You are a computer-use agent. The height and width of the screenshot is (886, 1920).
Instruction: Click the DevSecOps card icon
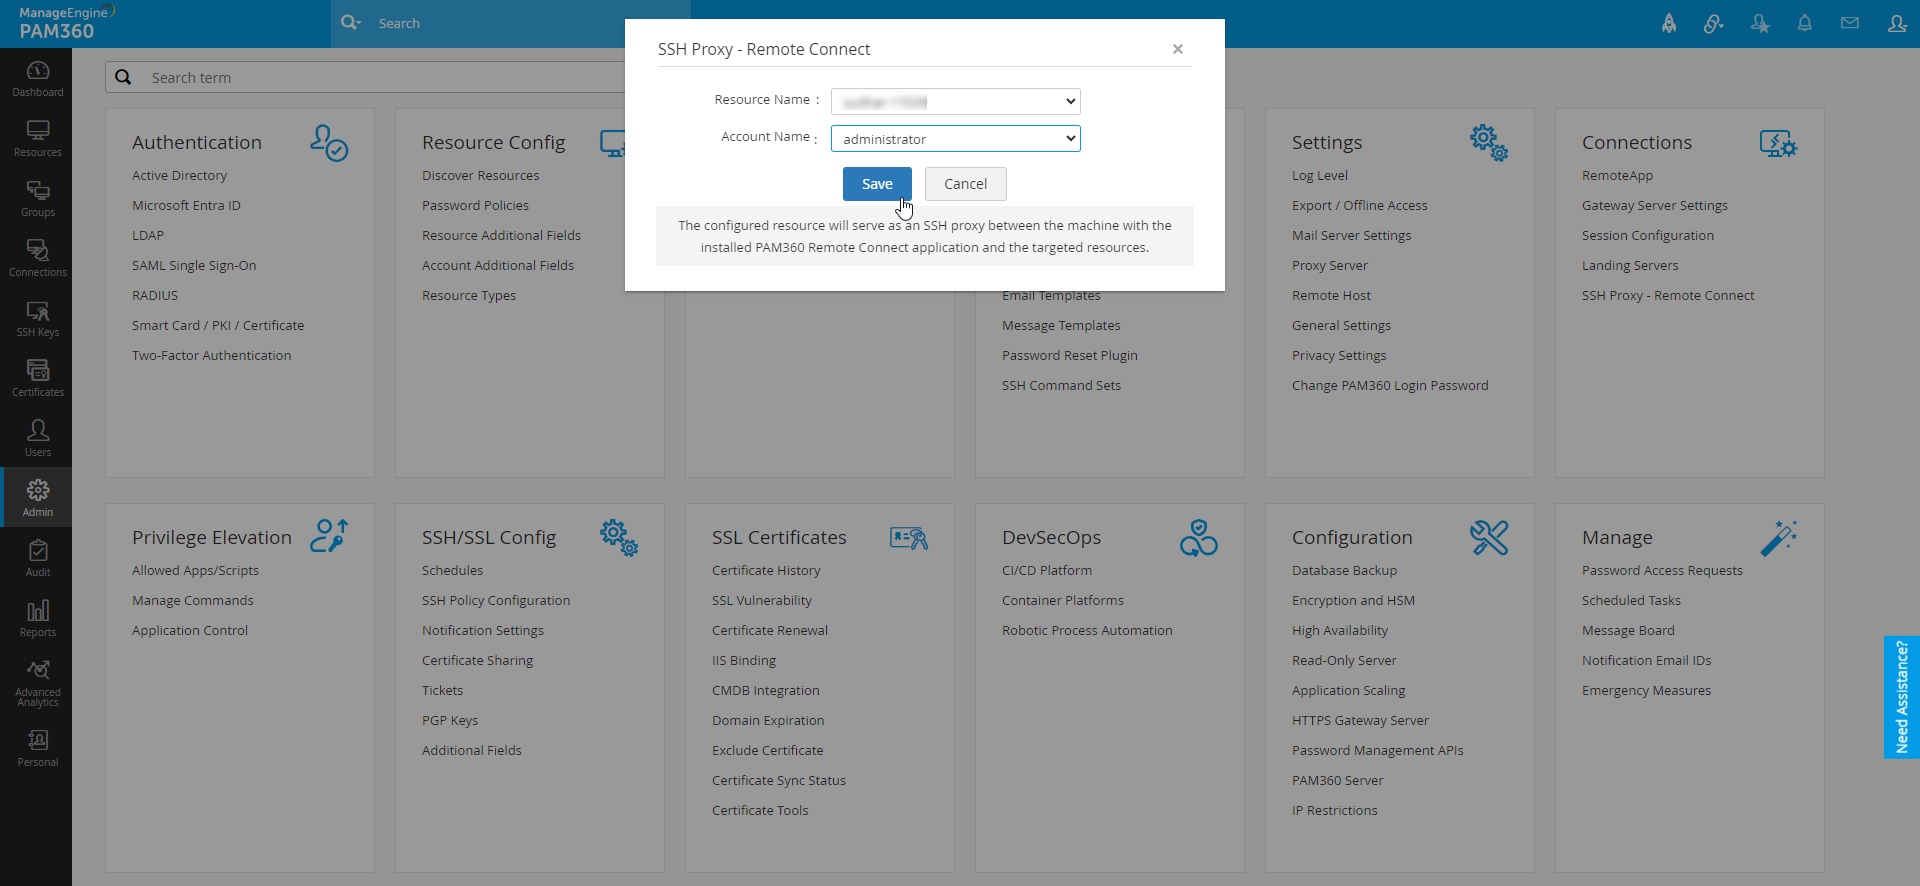(1199, 537)
